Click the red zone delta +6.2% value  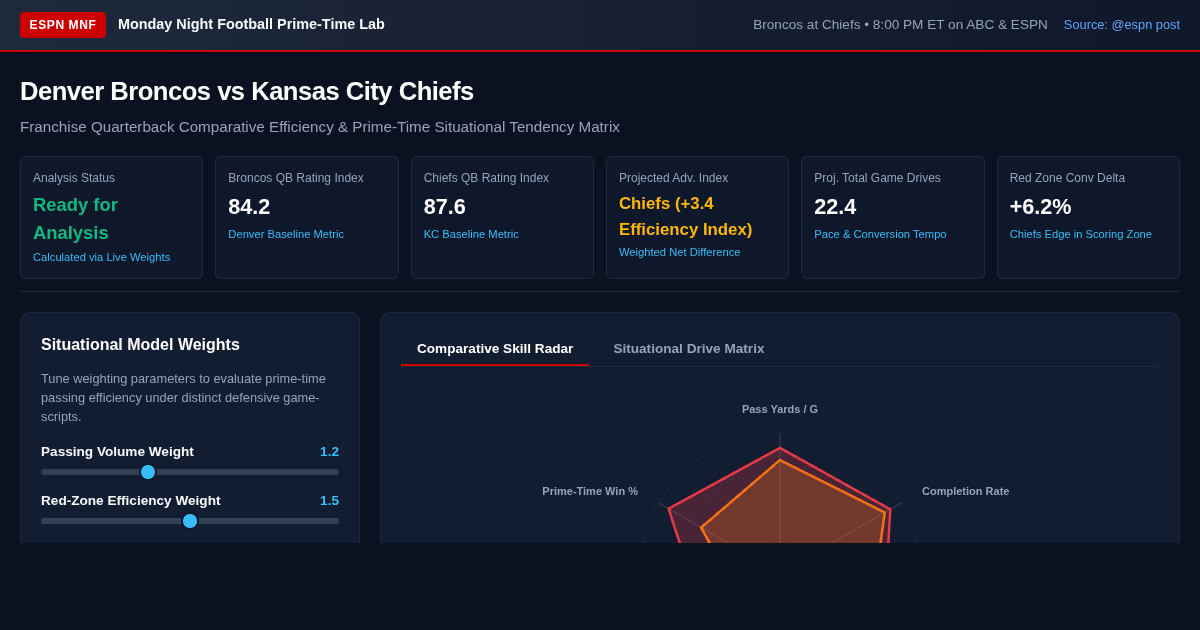1040,207
